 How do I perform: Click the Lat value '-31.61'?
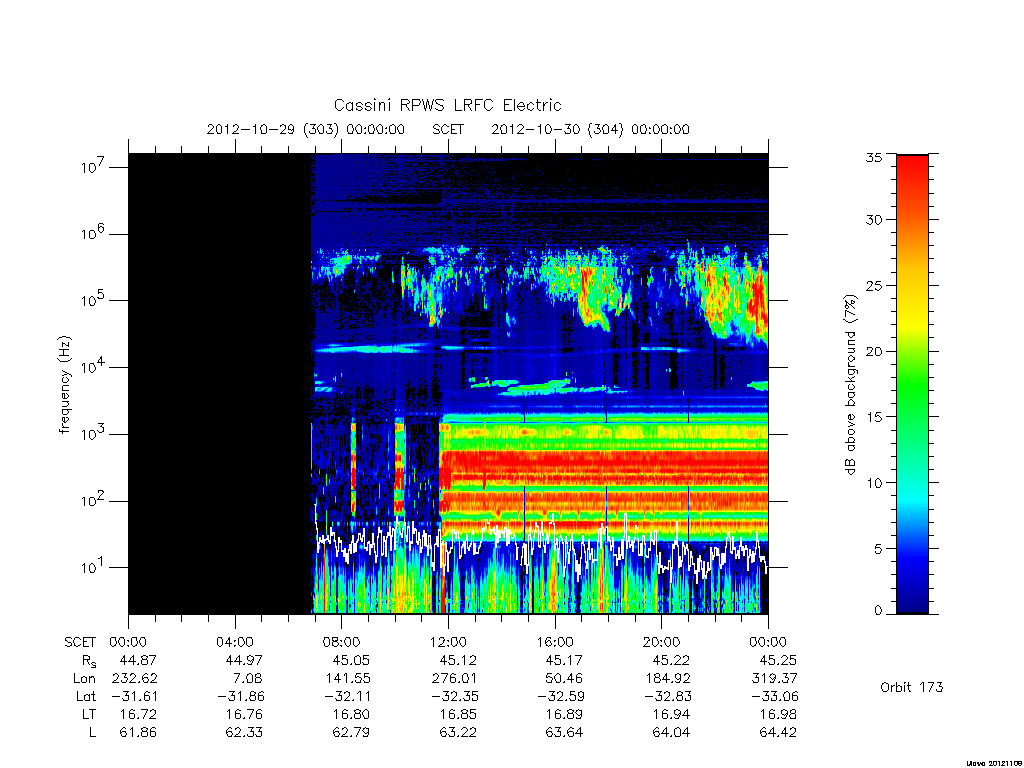tap(134, 696)
